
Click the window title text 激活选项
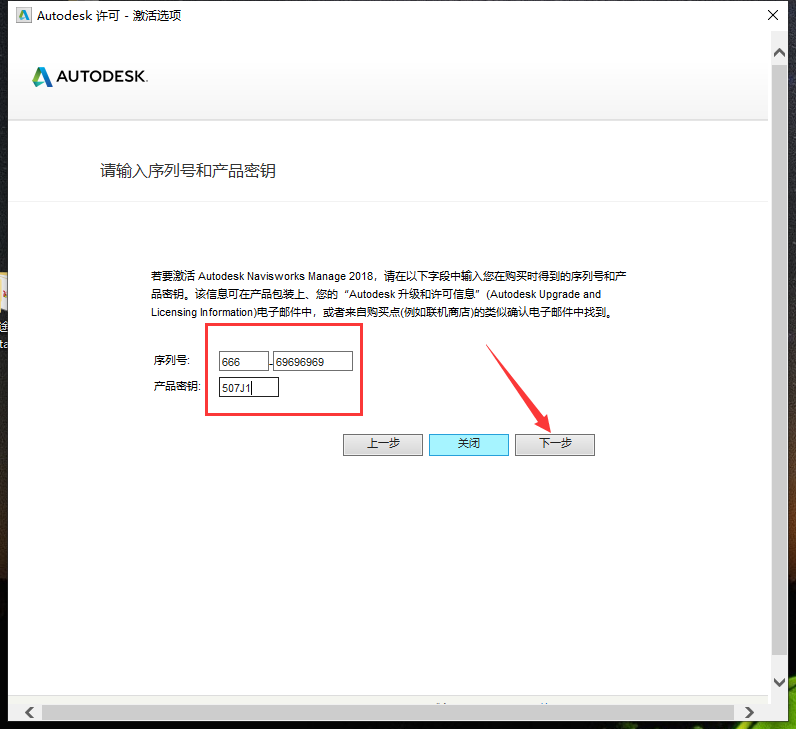(157, 16)
